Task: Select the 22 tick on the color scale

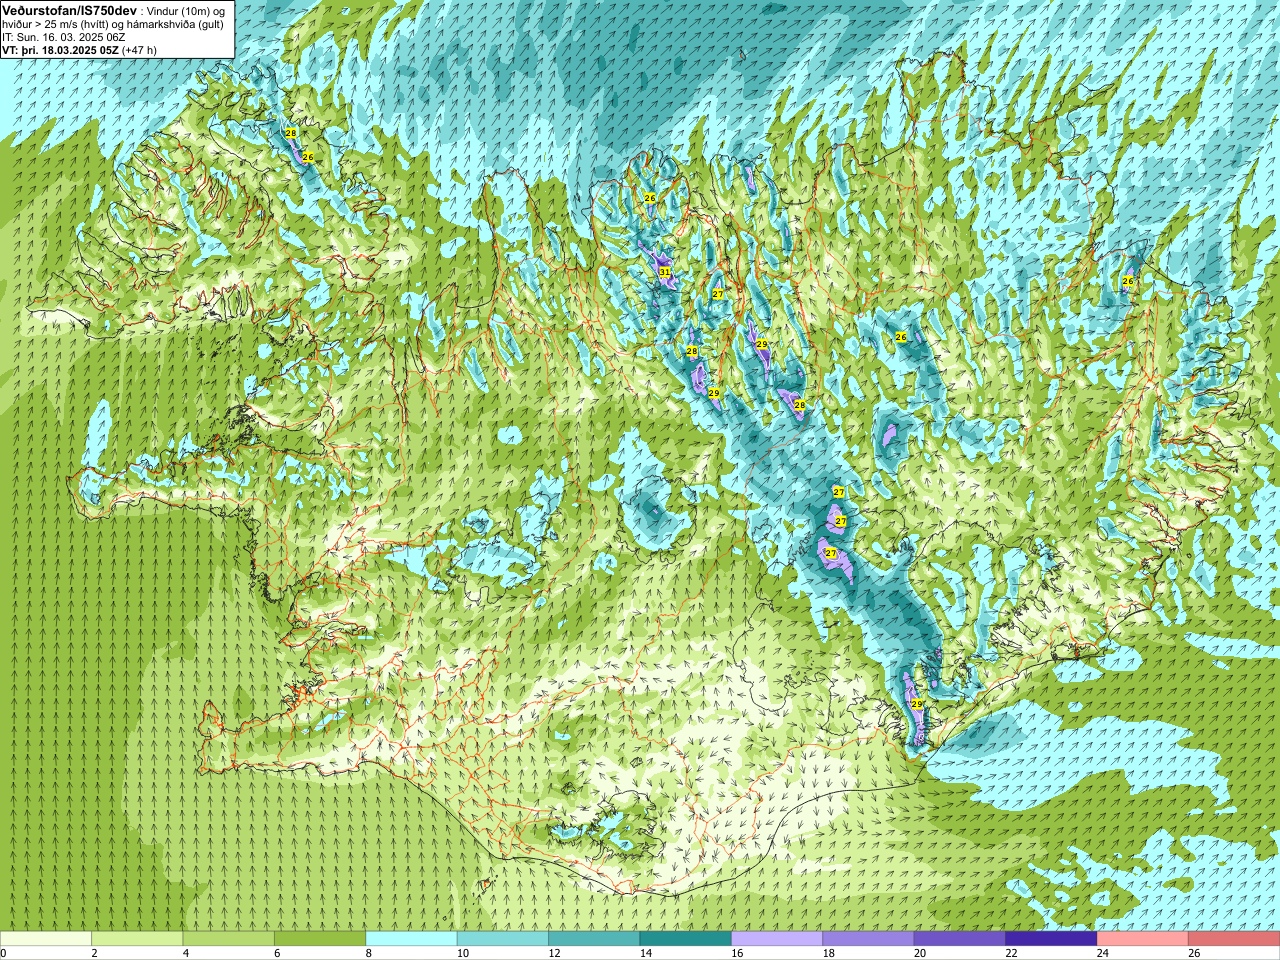Action: pyautogui.click(x=1011, y=953)
